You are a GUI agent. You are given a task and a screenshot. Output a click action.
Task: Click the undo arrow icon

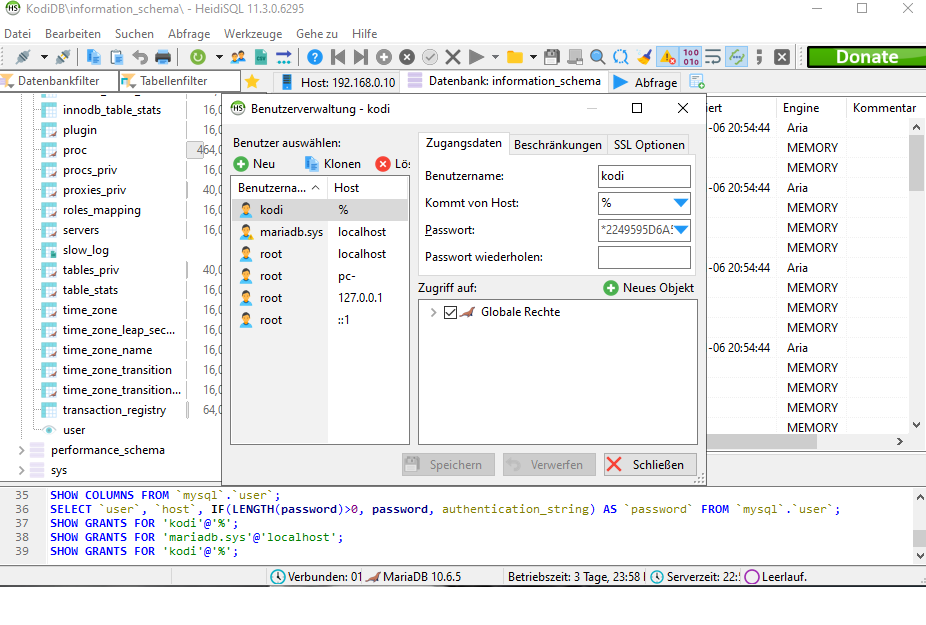[x=140, y=57]
